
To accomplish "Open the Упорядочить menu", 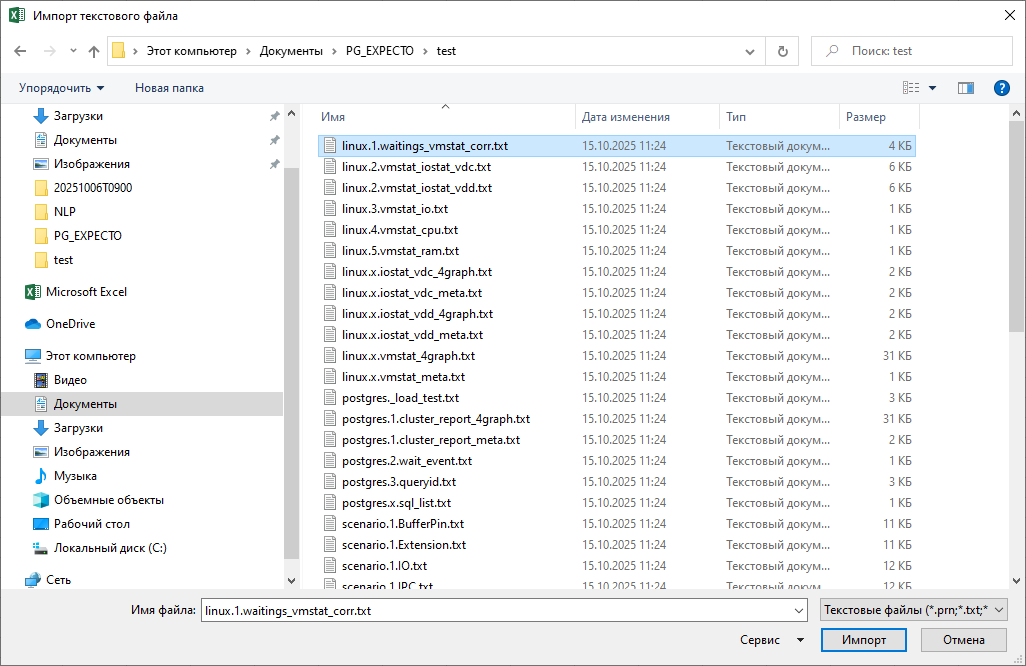I will click(62, 88).
